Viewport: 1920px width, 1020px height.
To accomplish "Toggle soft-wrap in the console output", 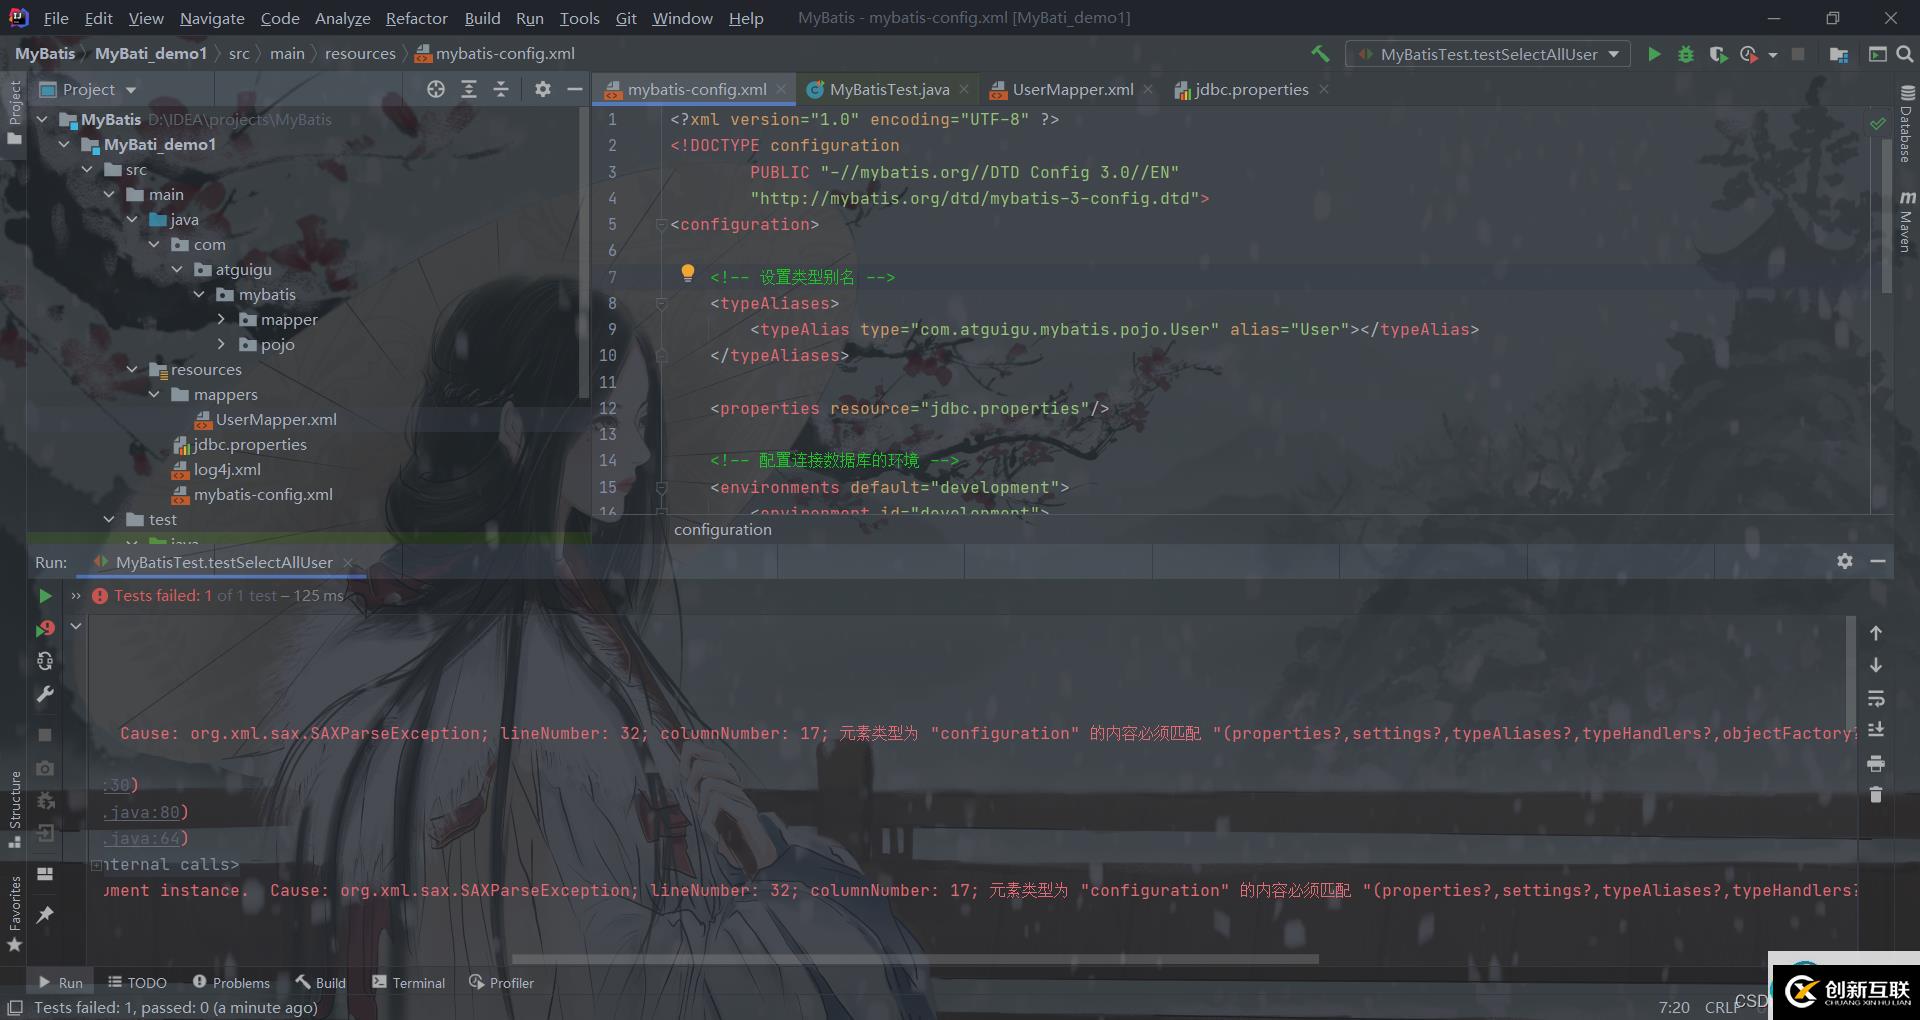I will pos(1876,698).
